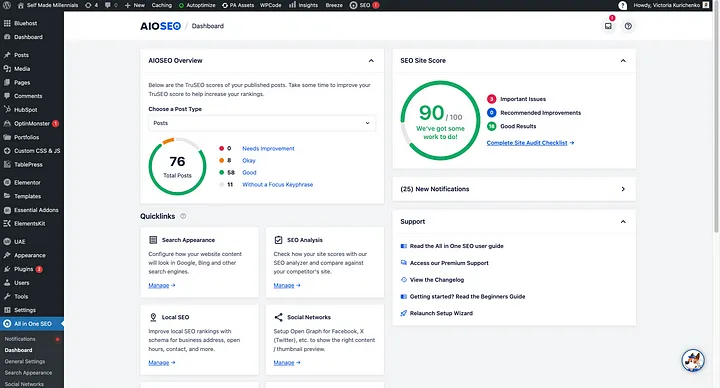Open Custom CSS & JS menu
This screenshot has width=720, height=388.
point(32,151)
